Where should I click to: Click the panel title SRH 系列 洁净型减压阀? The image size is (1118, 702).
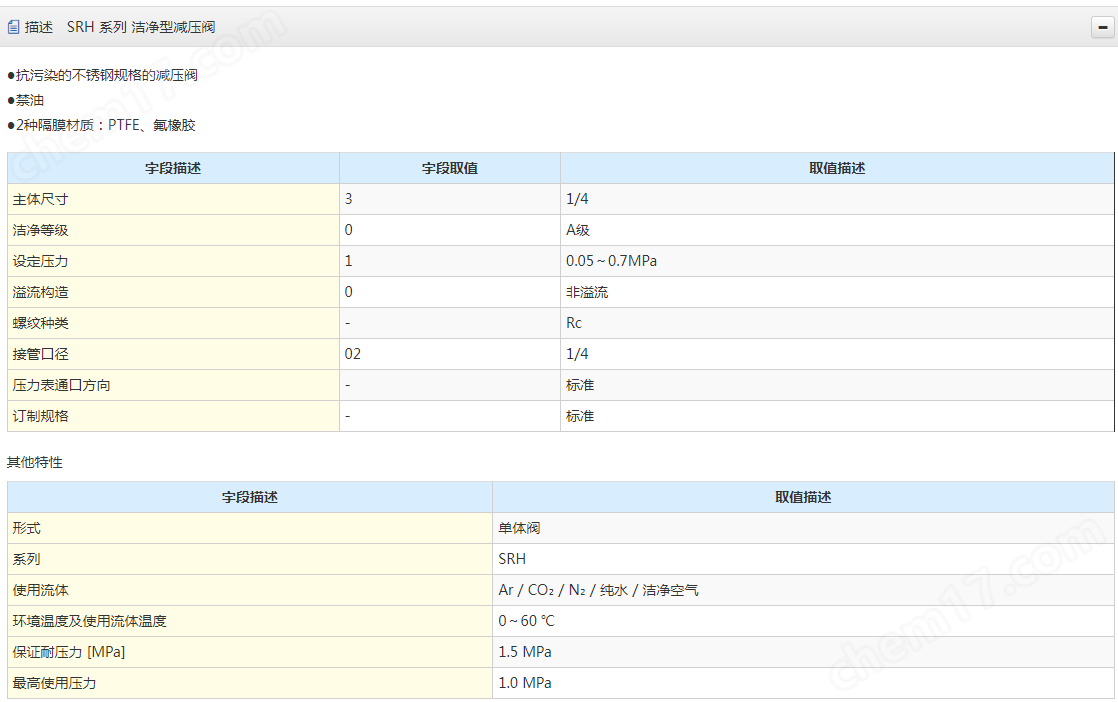[141, 27]
